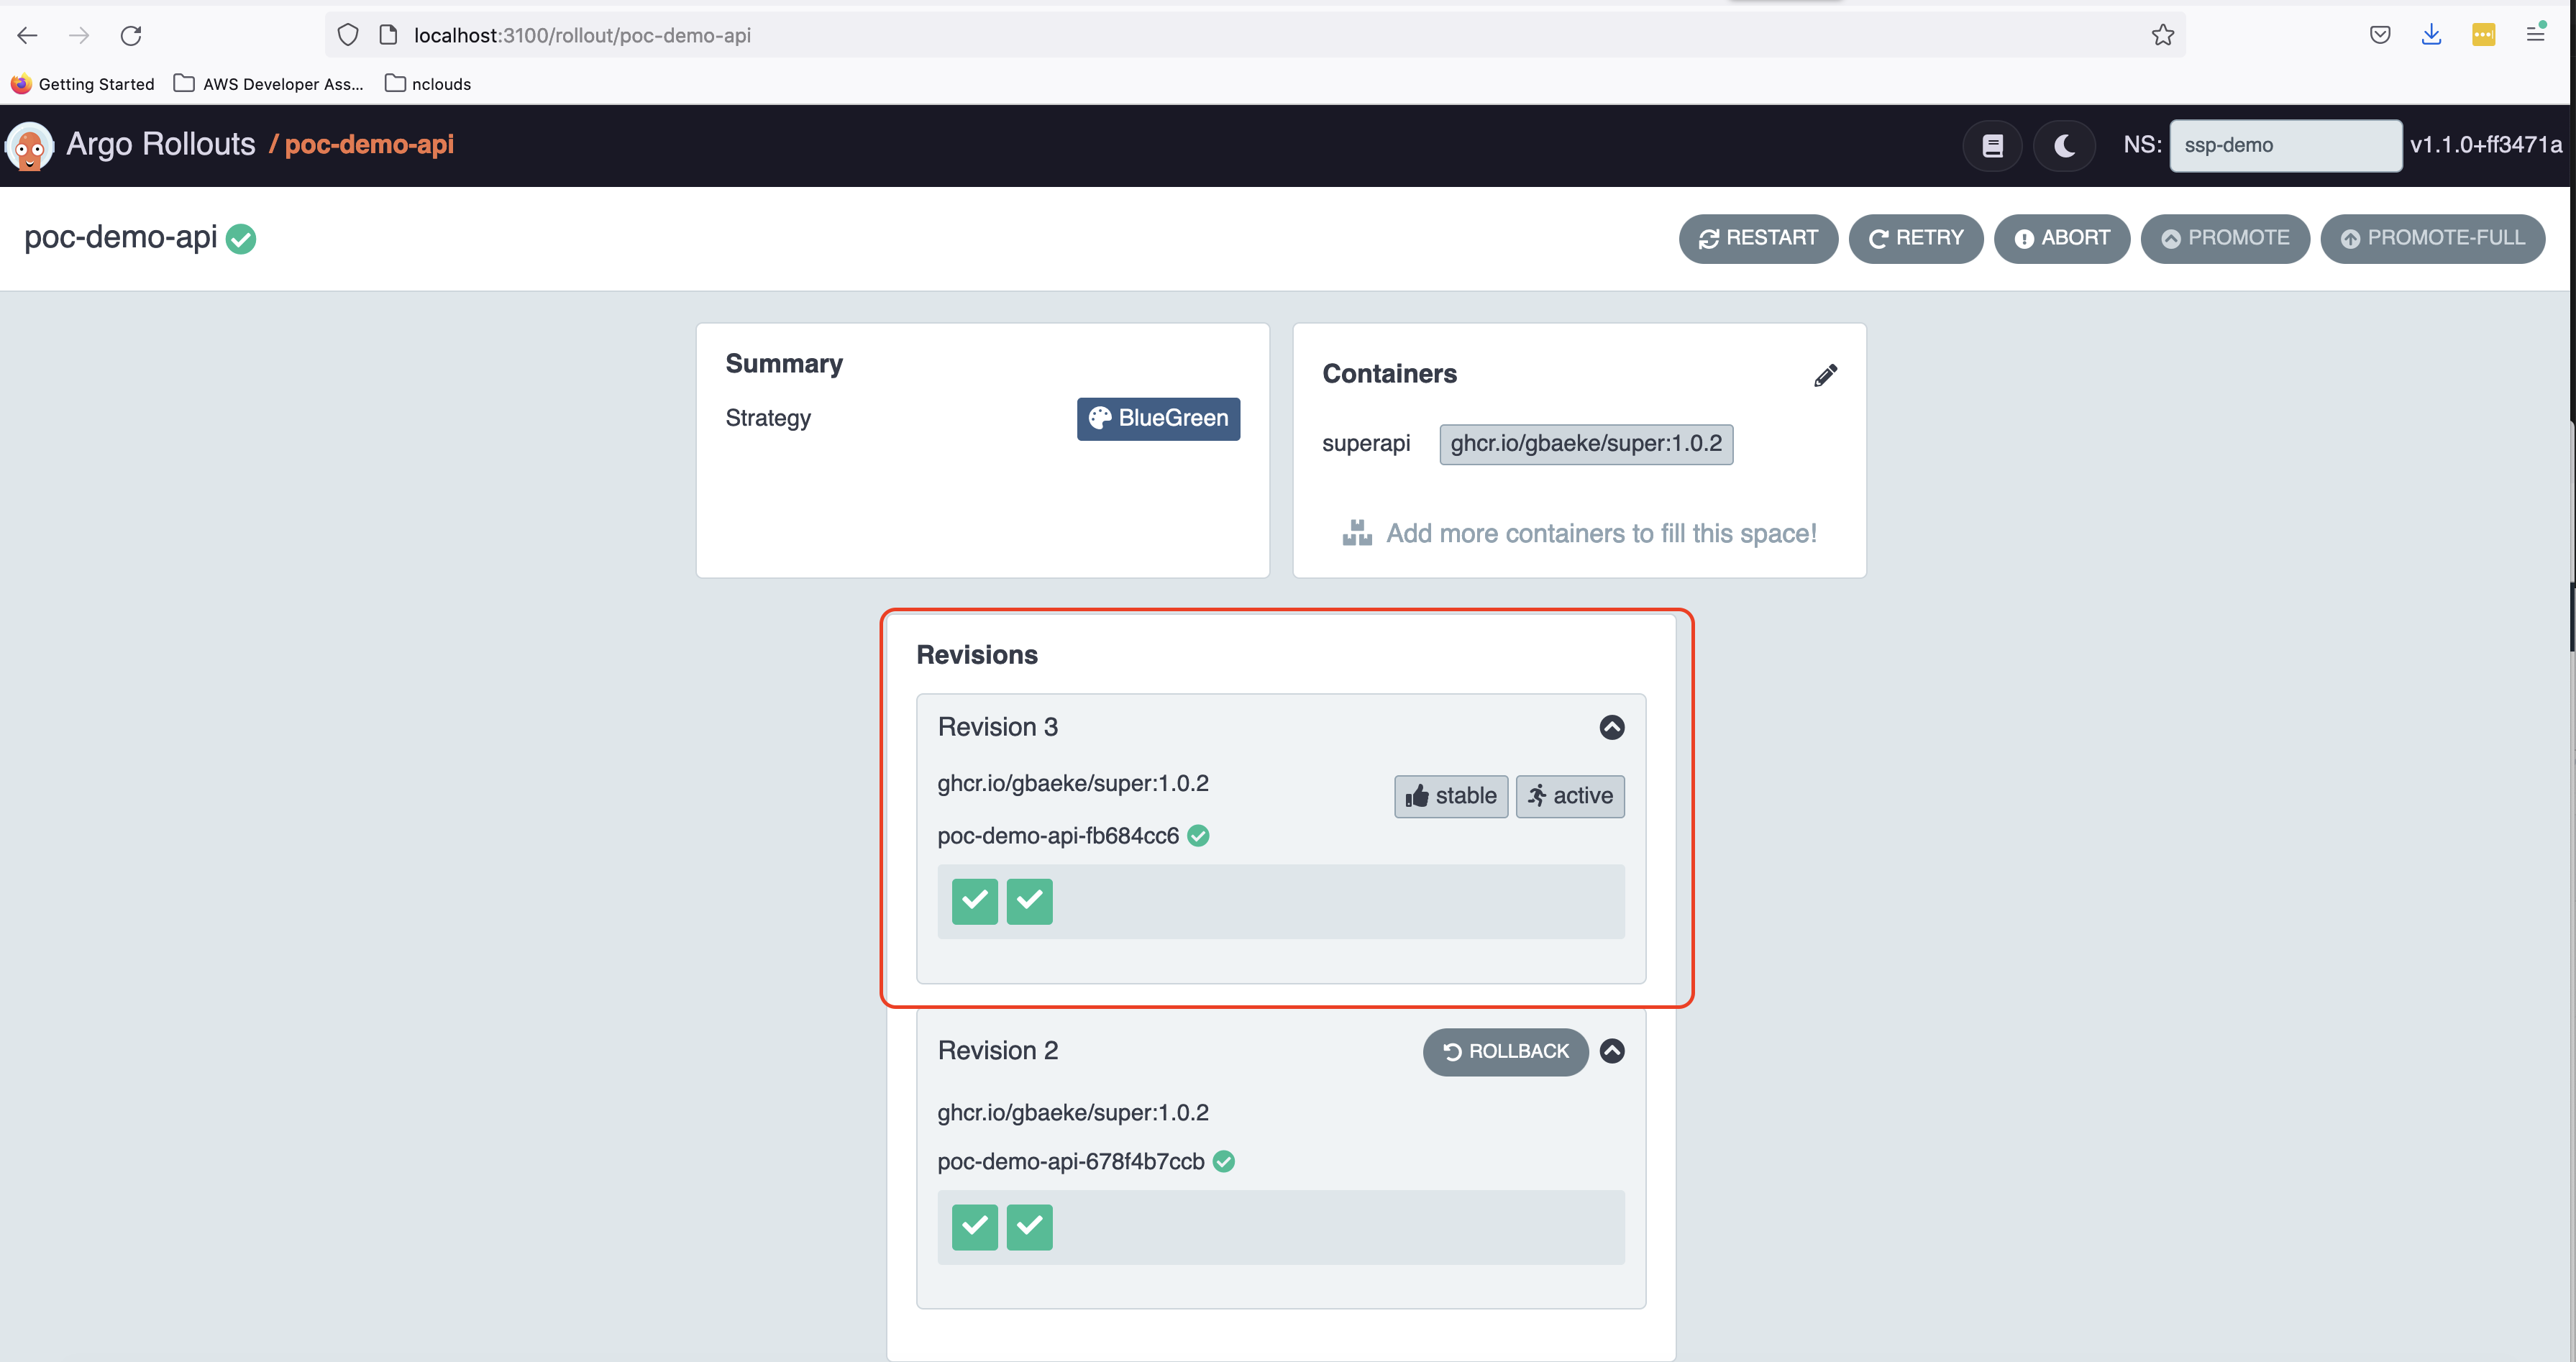The width and height of the screenshot is (2576, 1362).
Task: Click the BlueGreen strategy badge
Action: click(1158, 418)
